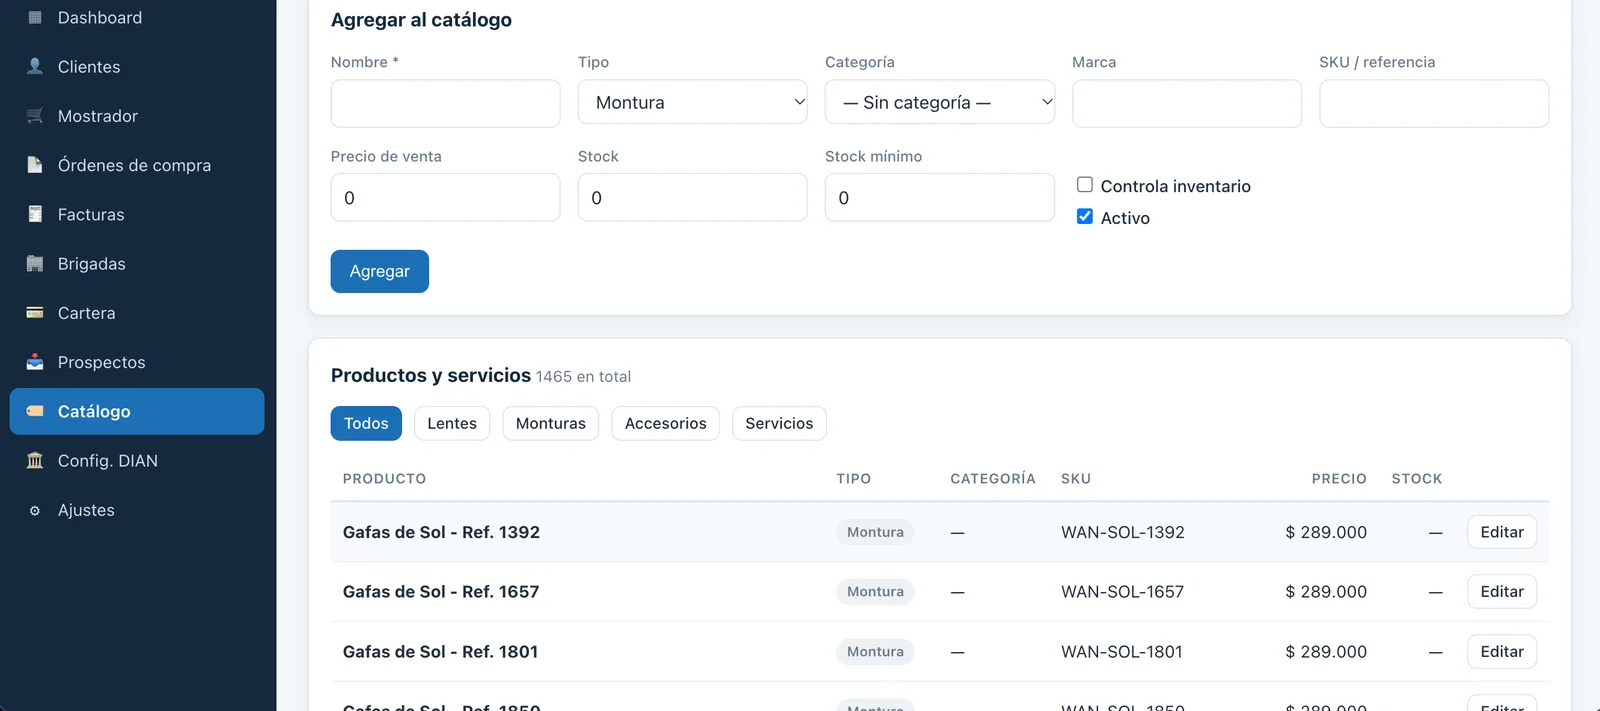Edit the Gafas de Sol Ref. 1657 product
Screen dimensions: 1600x711
coord(1502,592)
